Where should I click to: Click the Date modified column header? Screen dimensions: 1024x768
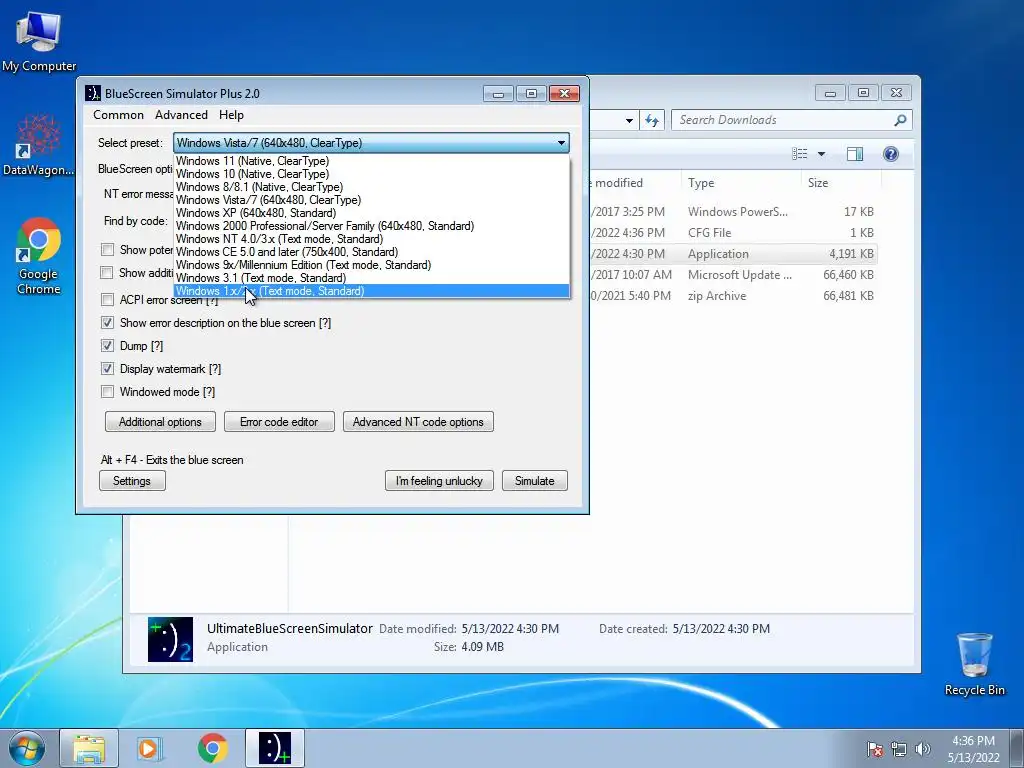(634, 183)
